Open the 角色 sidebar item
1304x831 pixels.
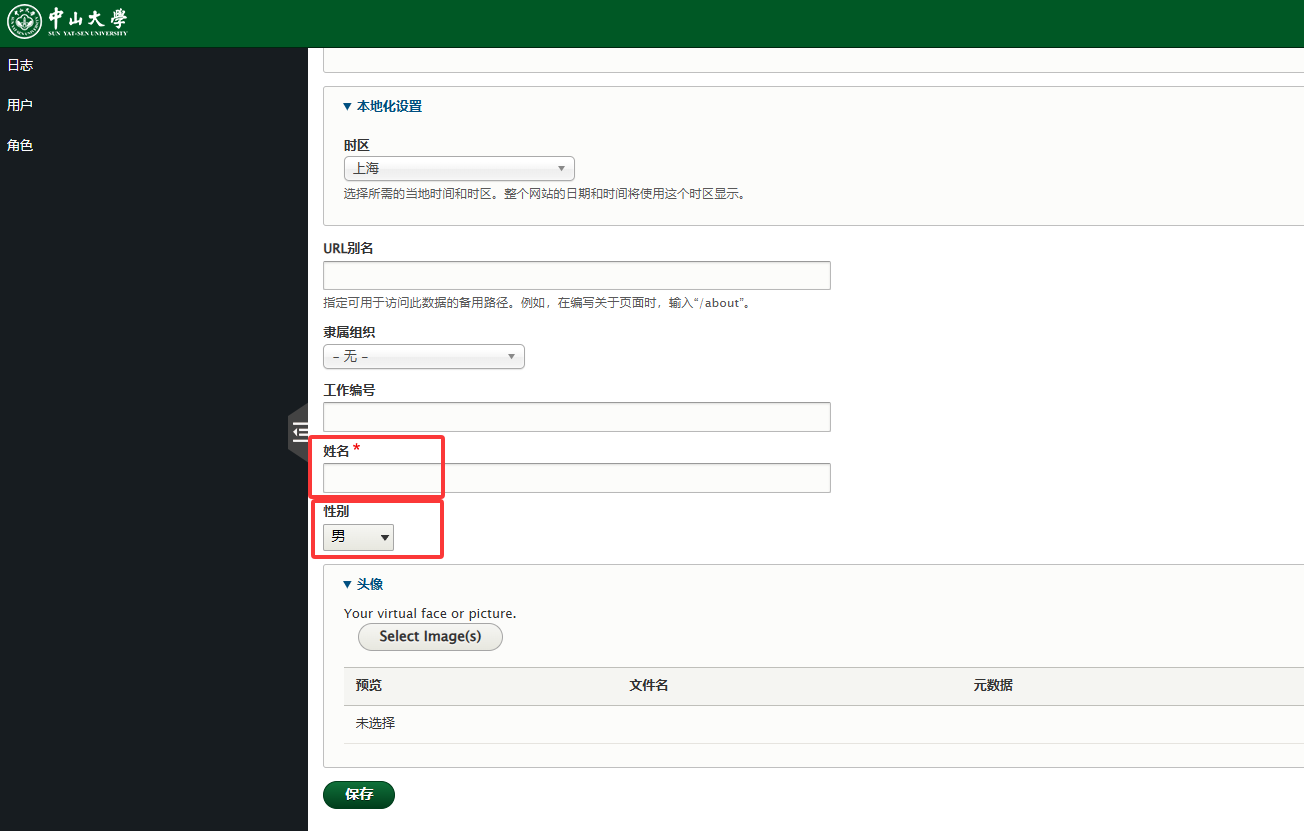pos(20,145)
